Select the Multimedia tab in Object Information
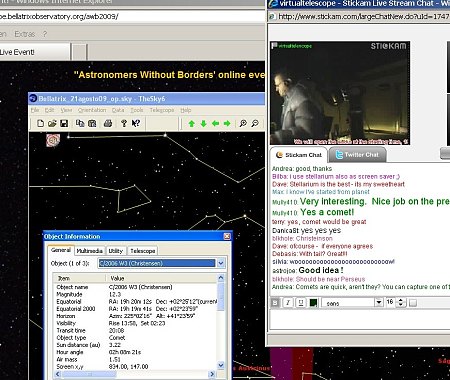Image resolution: width=450 pixels, height=380 pixels. 89,251
